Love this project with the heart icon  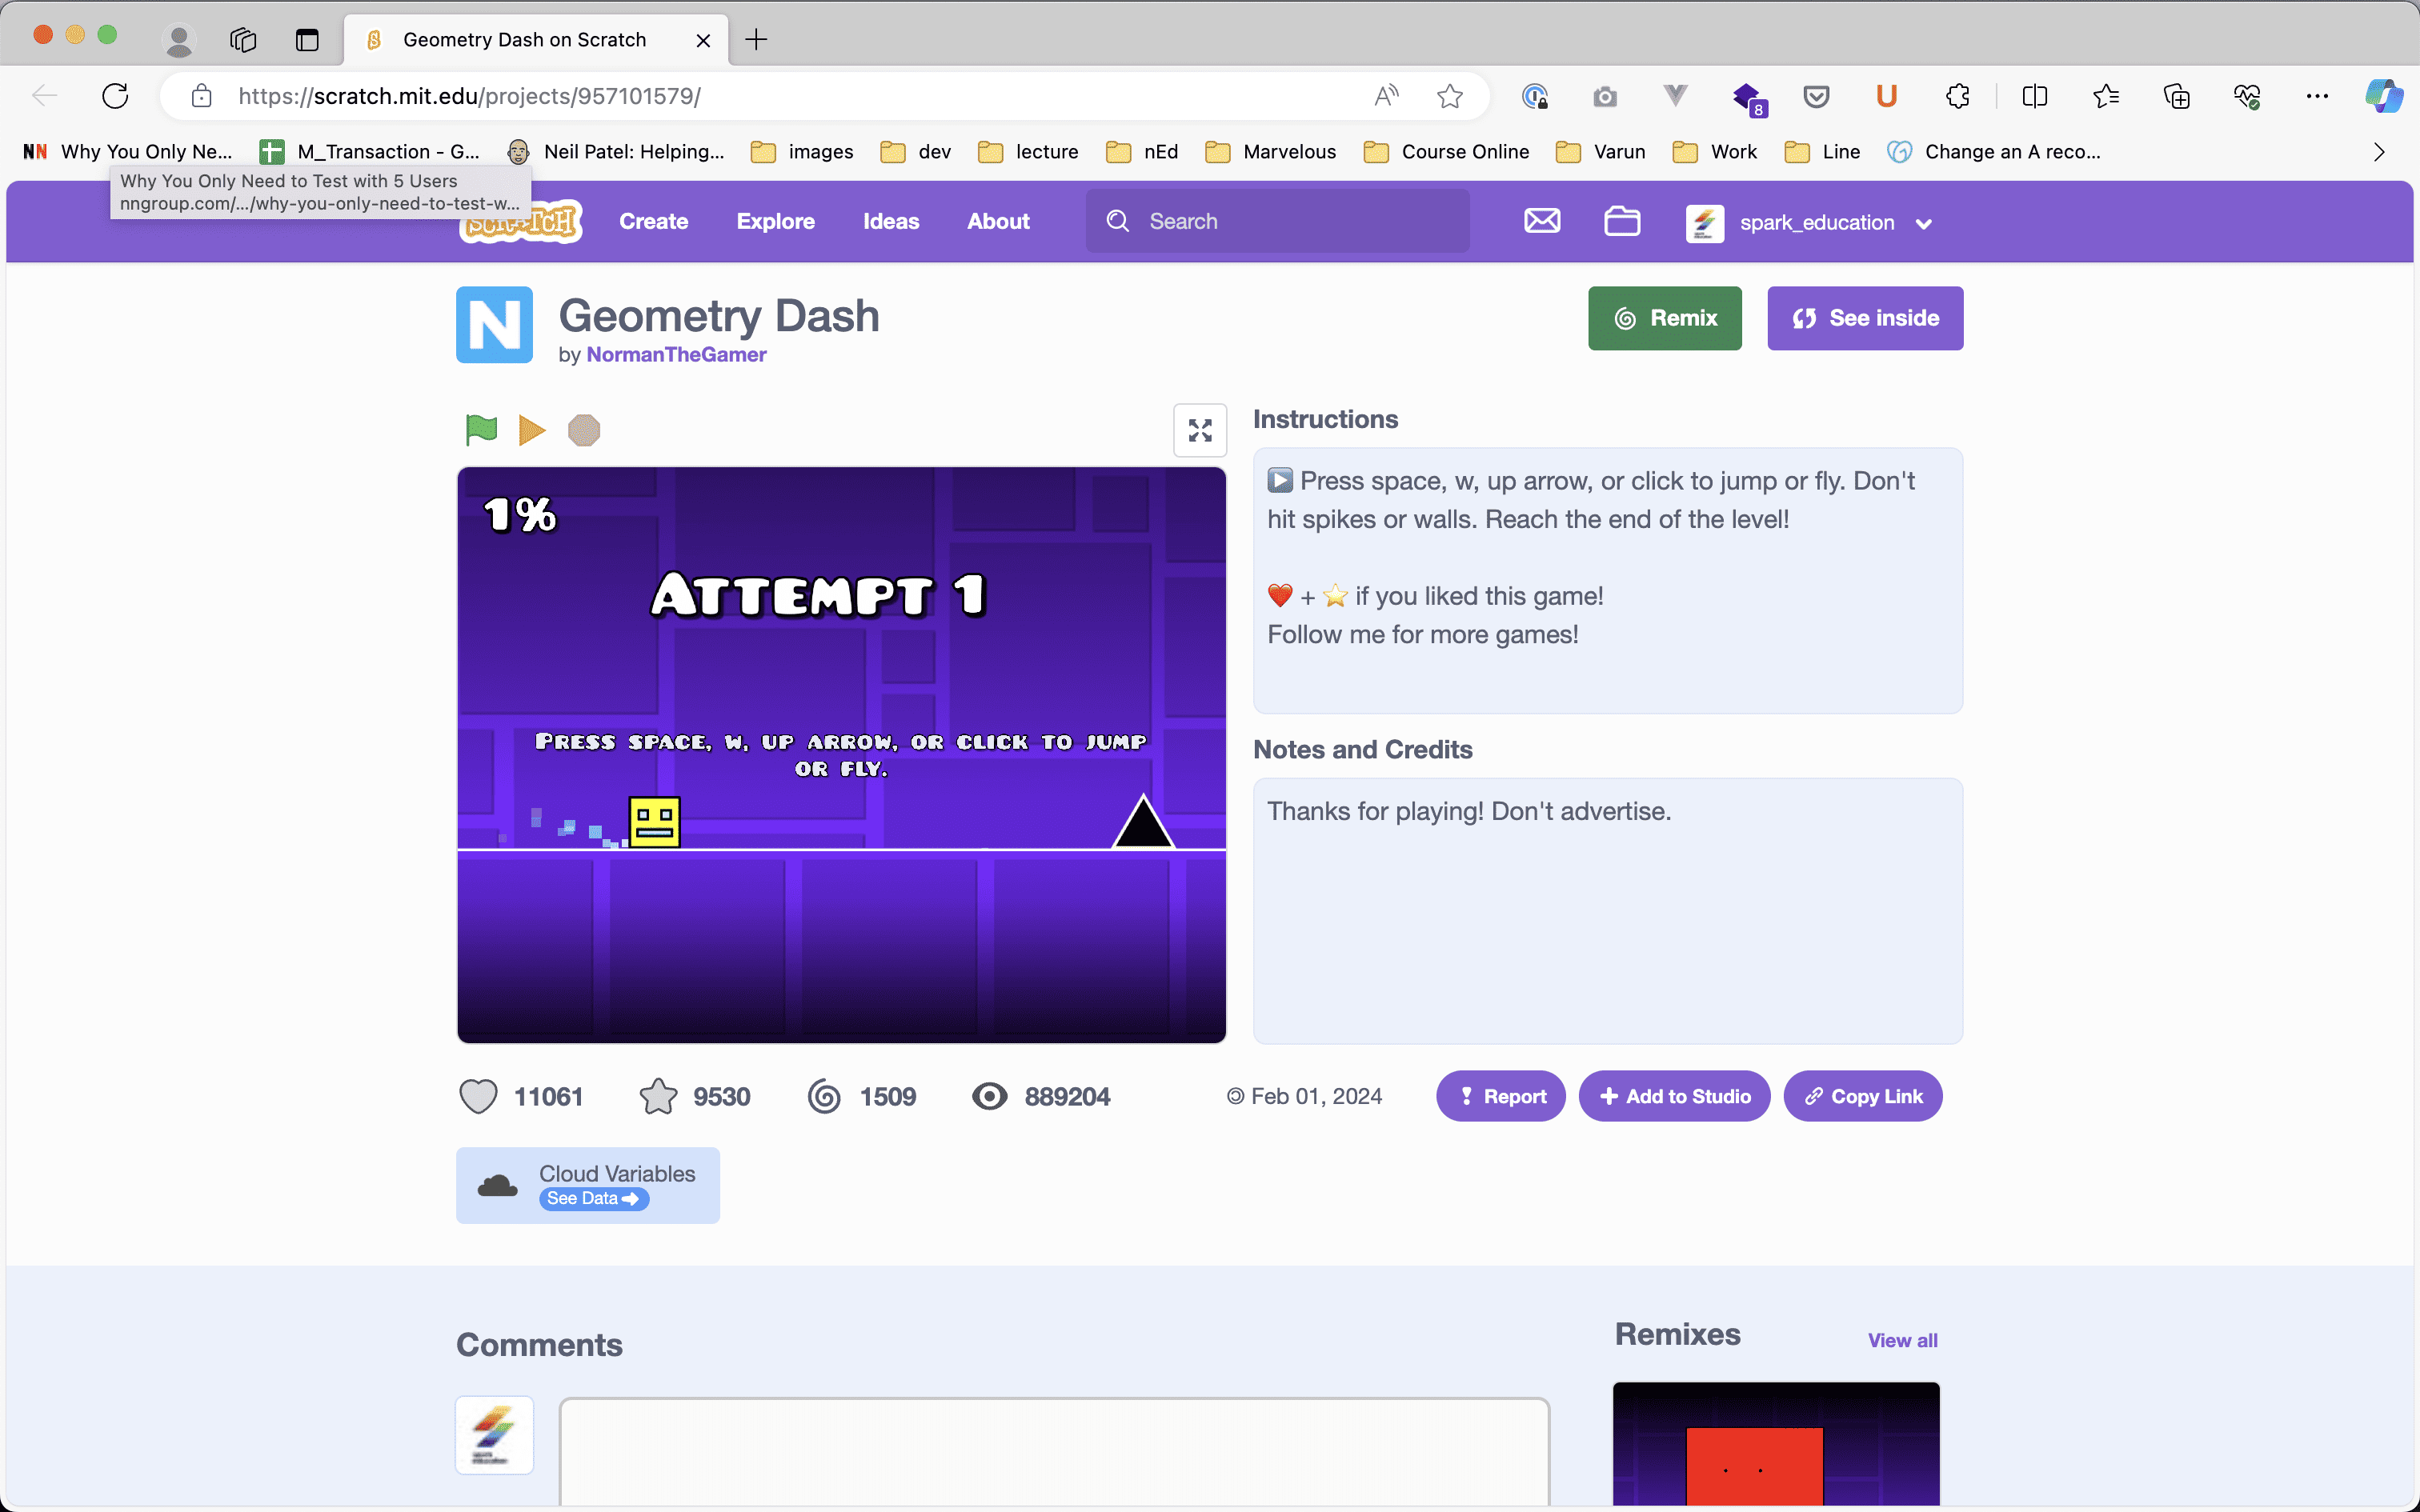(478, 1096)
